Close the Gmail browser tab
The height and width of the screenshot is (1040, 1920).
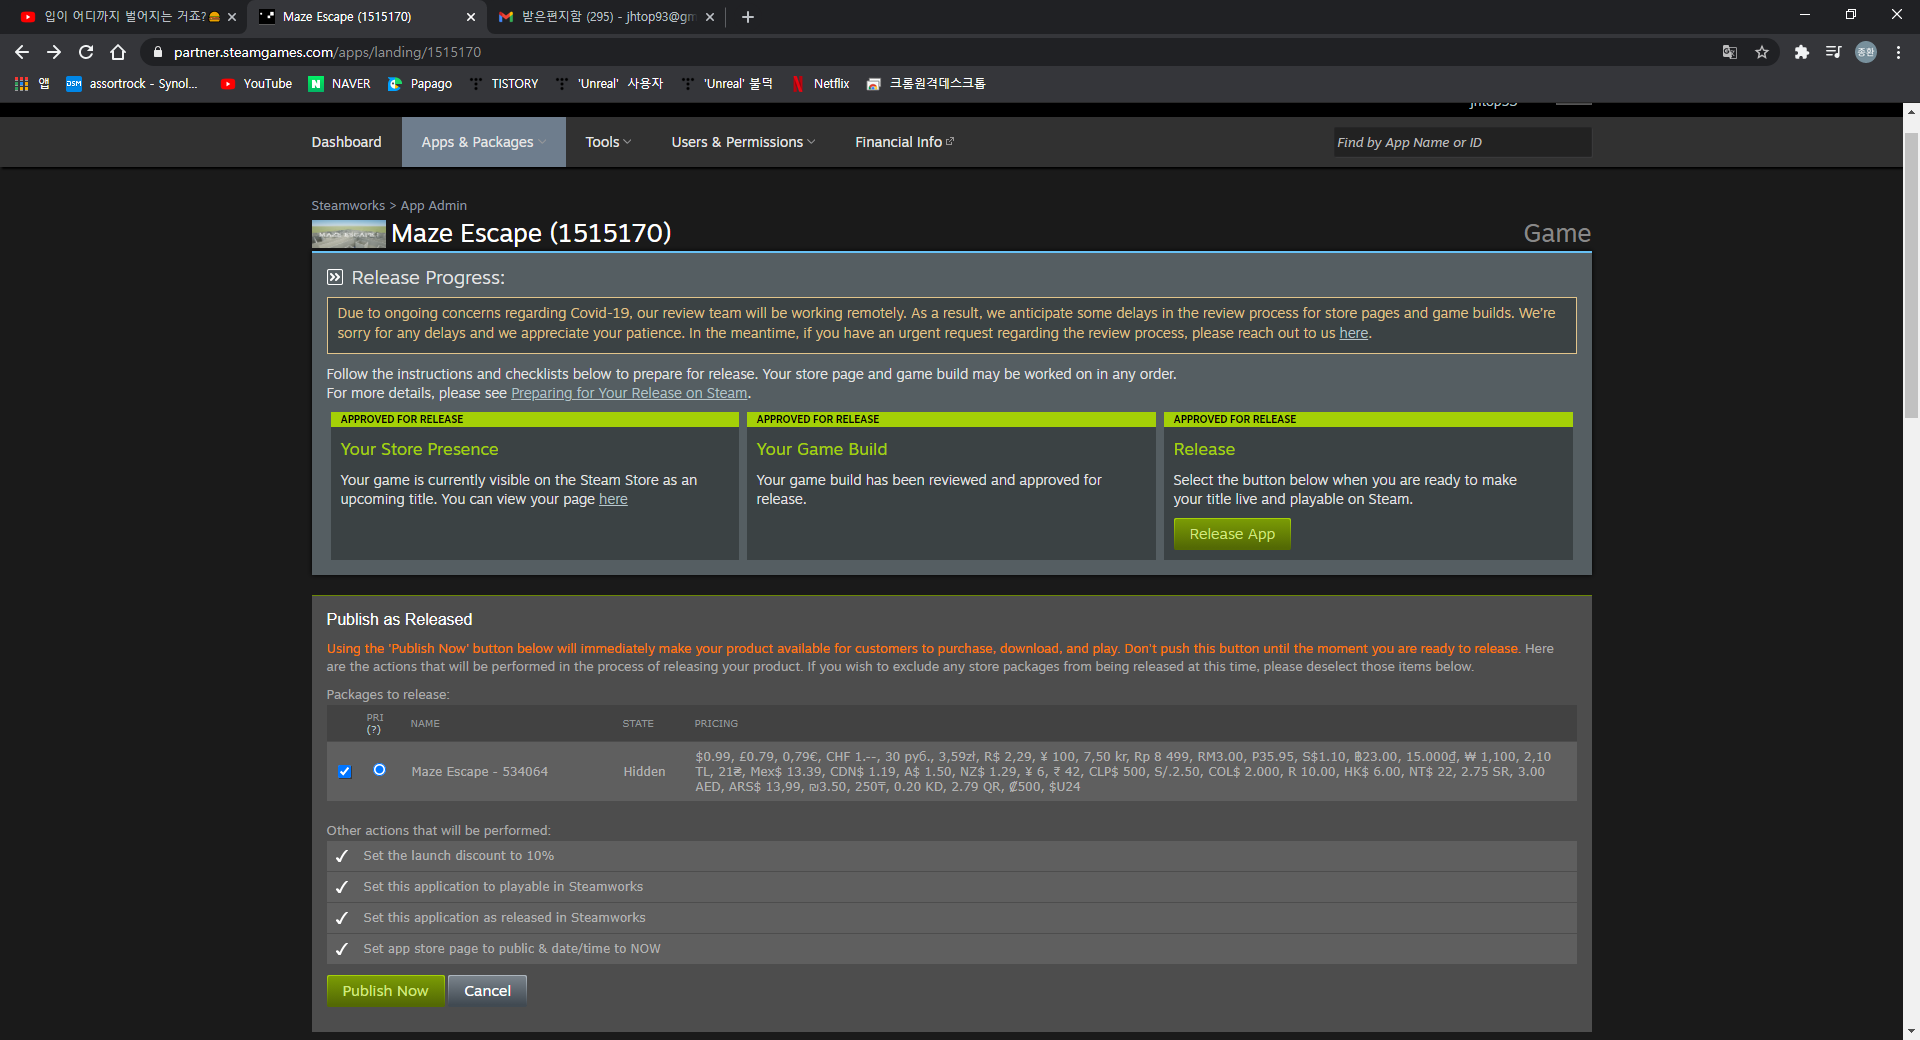coord(710,17)
